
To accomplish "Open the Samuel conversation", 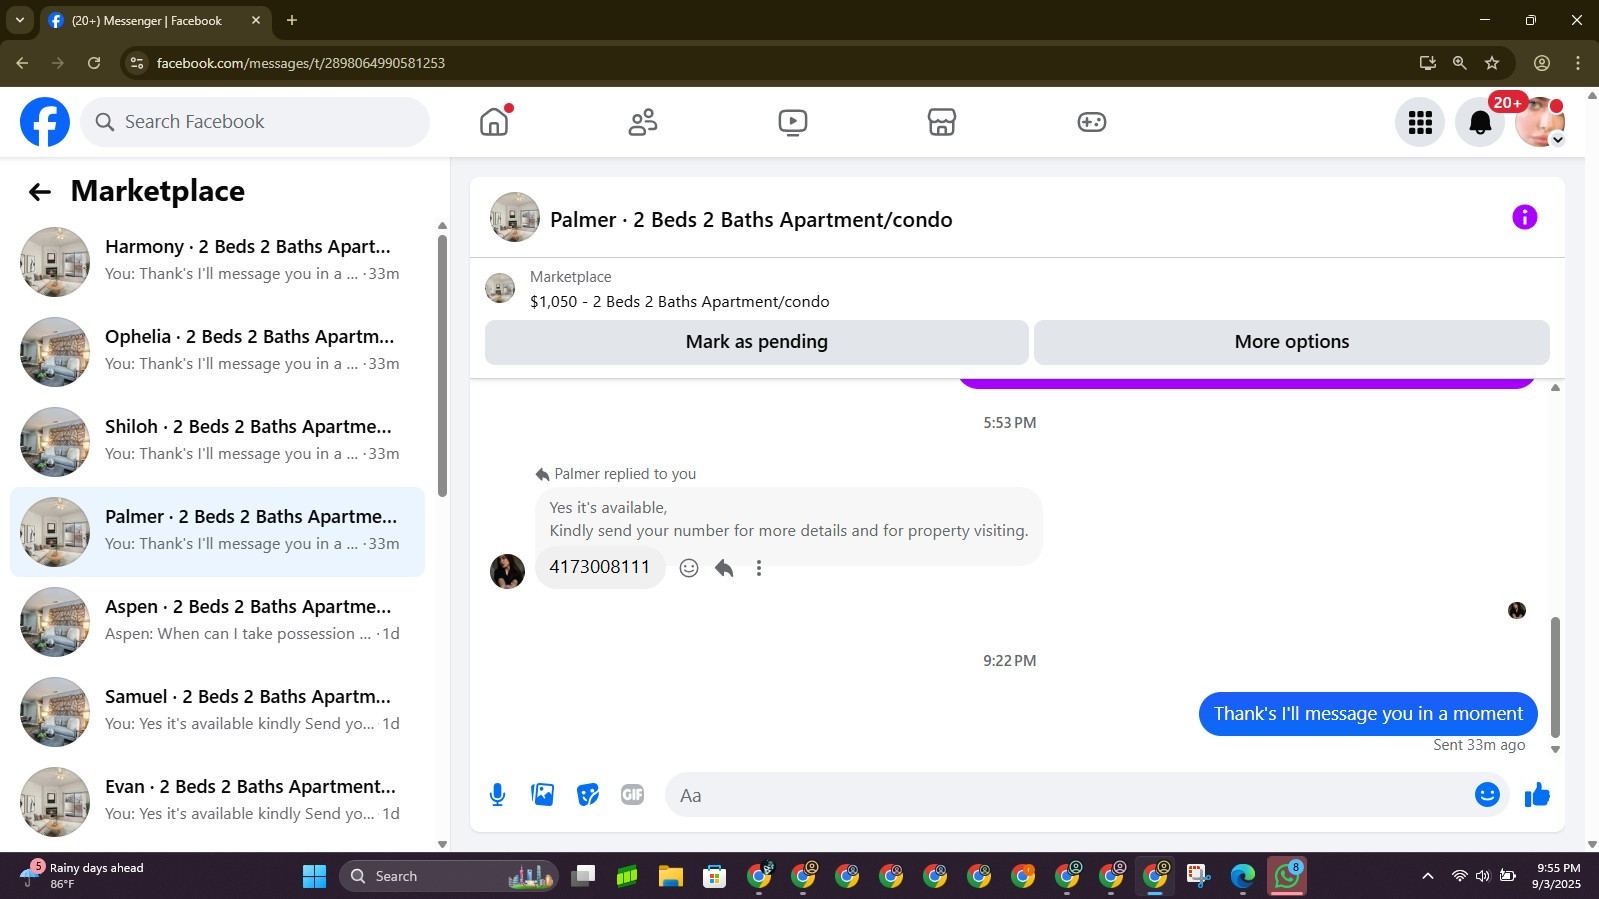I will click(x=217, y=712).
